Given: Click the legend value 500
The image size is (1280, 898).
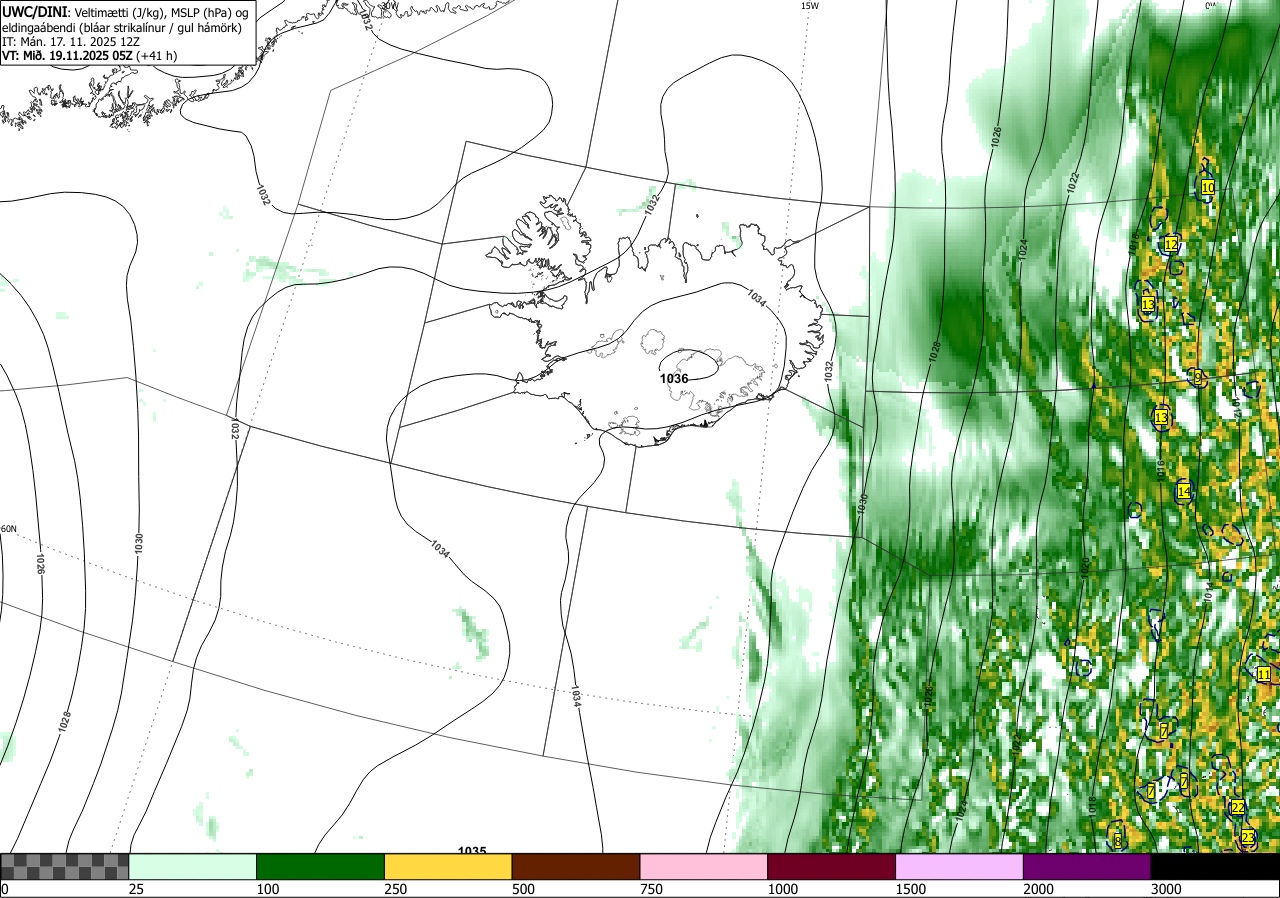Looking at the screenshot, I should pyautogui.click(x=524, y=889).
